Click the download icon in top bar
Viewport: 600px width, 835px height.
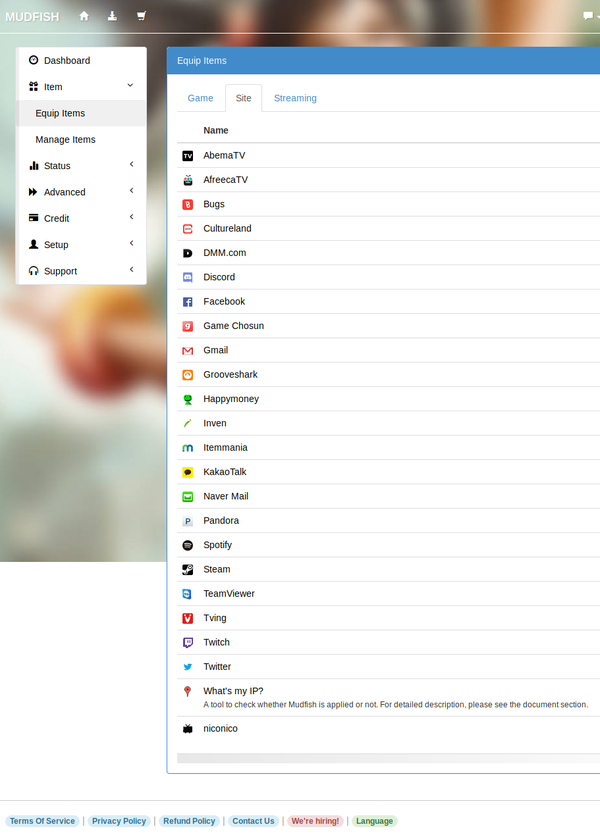[x=112, y=16]
